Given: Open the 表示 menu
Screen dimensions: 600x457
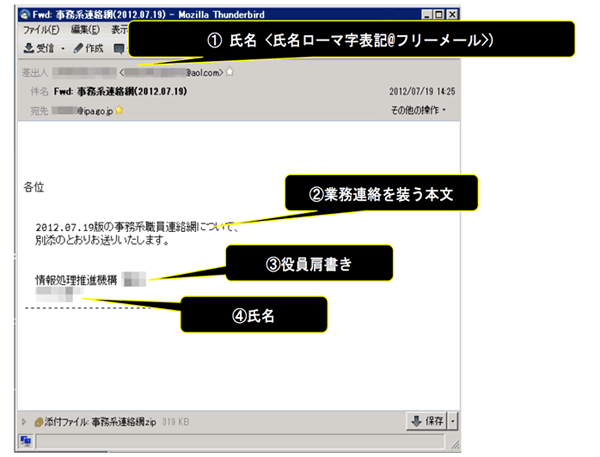Looking at the screenshot, I should (119, 29).
